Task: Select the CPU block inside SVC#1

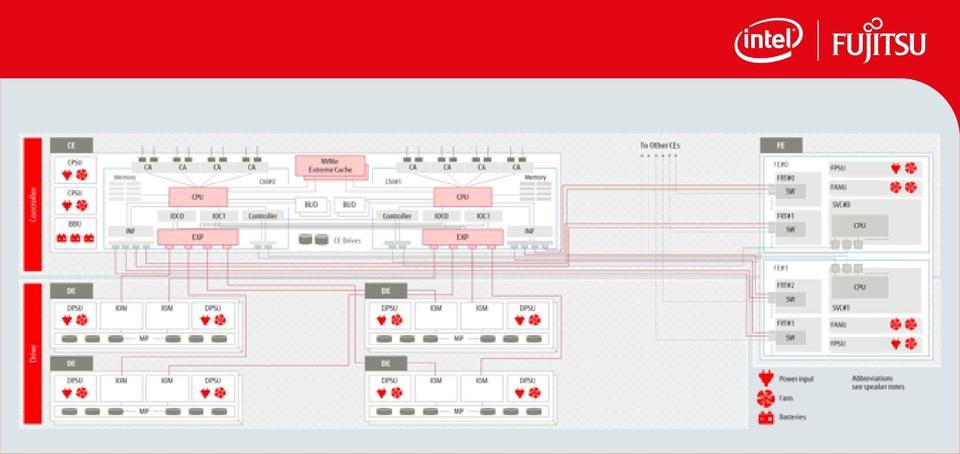Action: coord(858,287)
